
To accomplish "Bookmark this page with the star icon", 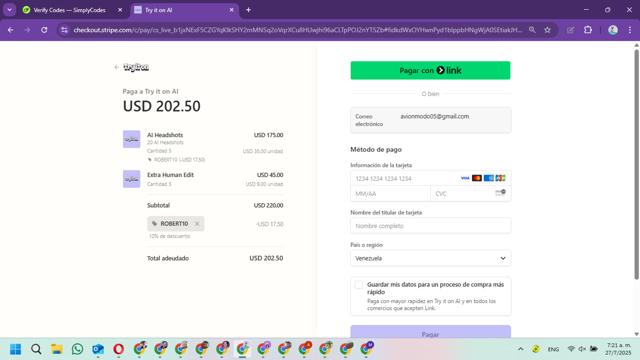I will (547, 30).
